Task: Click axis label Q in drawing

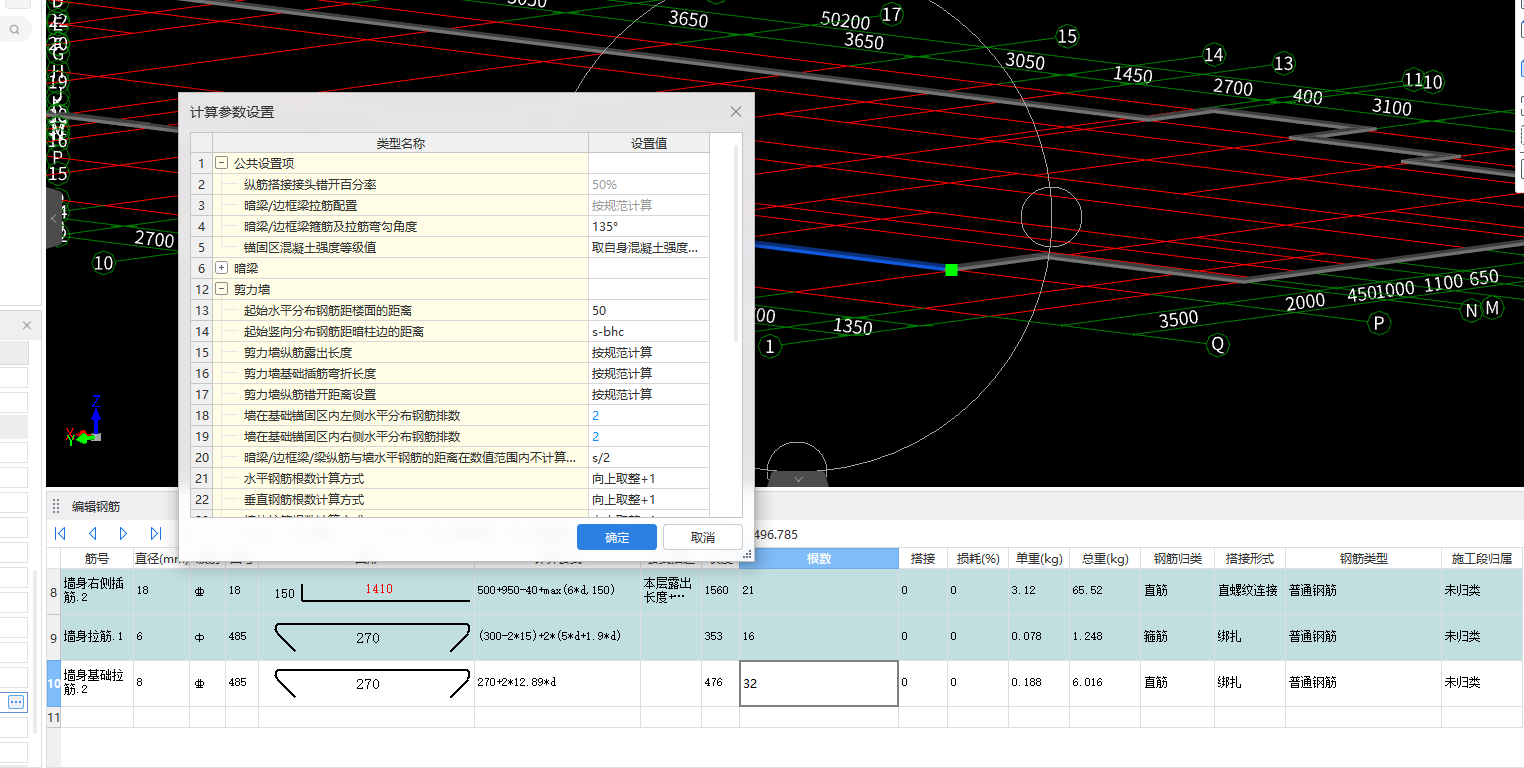Action: [1218, 345]
